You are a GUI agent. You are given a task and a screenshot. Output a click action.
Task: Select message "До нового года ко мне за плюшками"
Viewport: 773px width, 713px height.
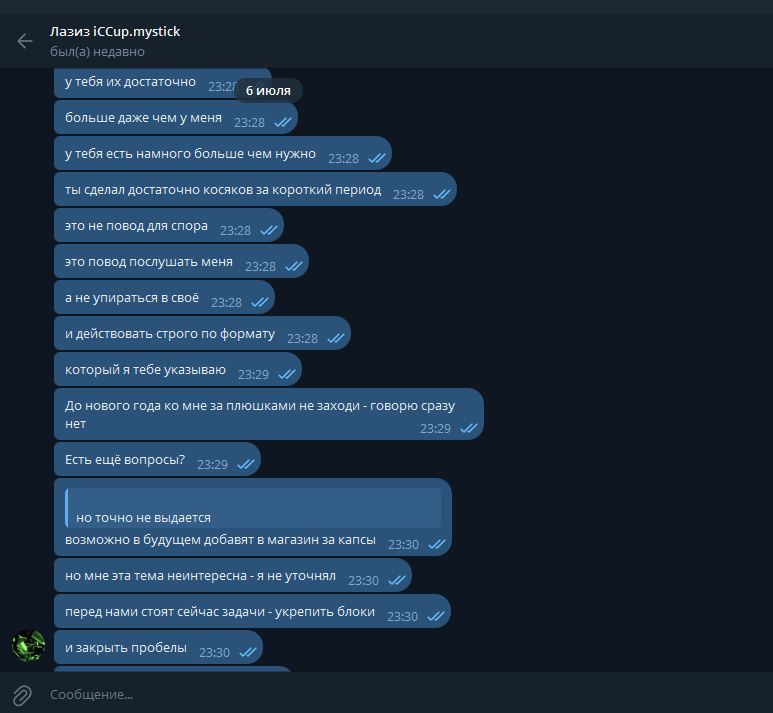(269, 414)
